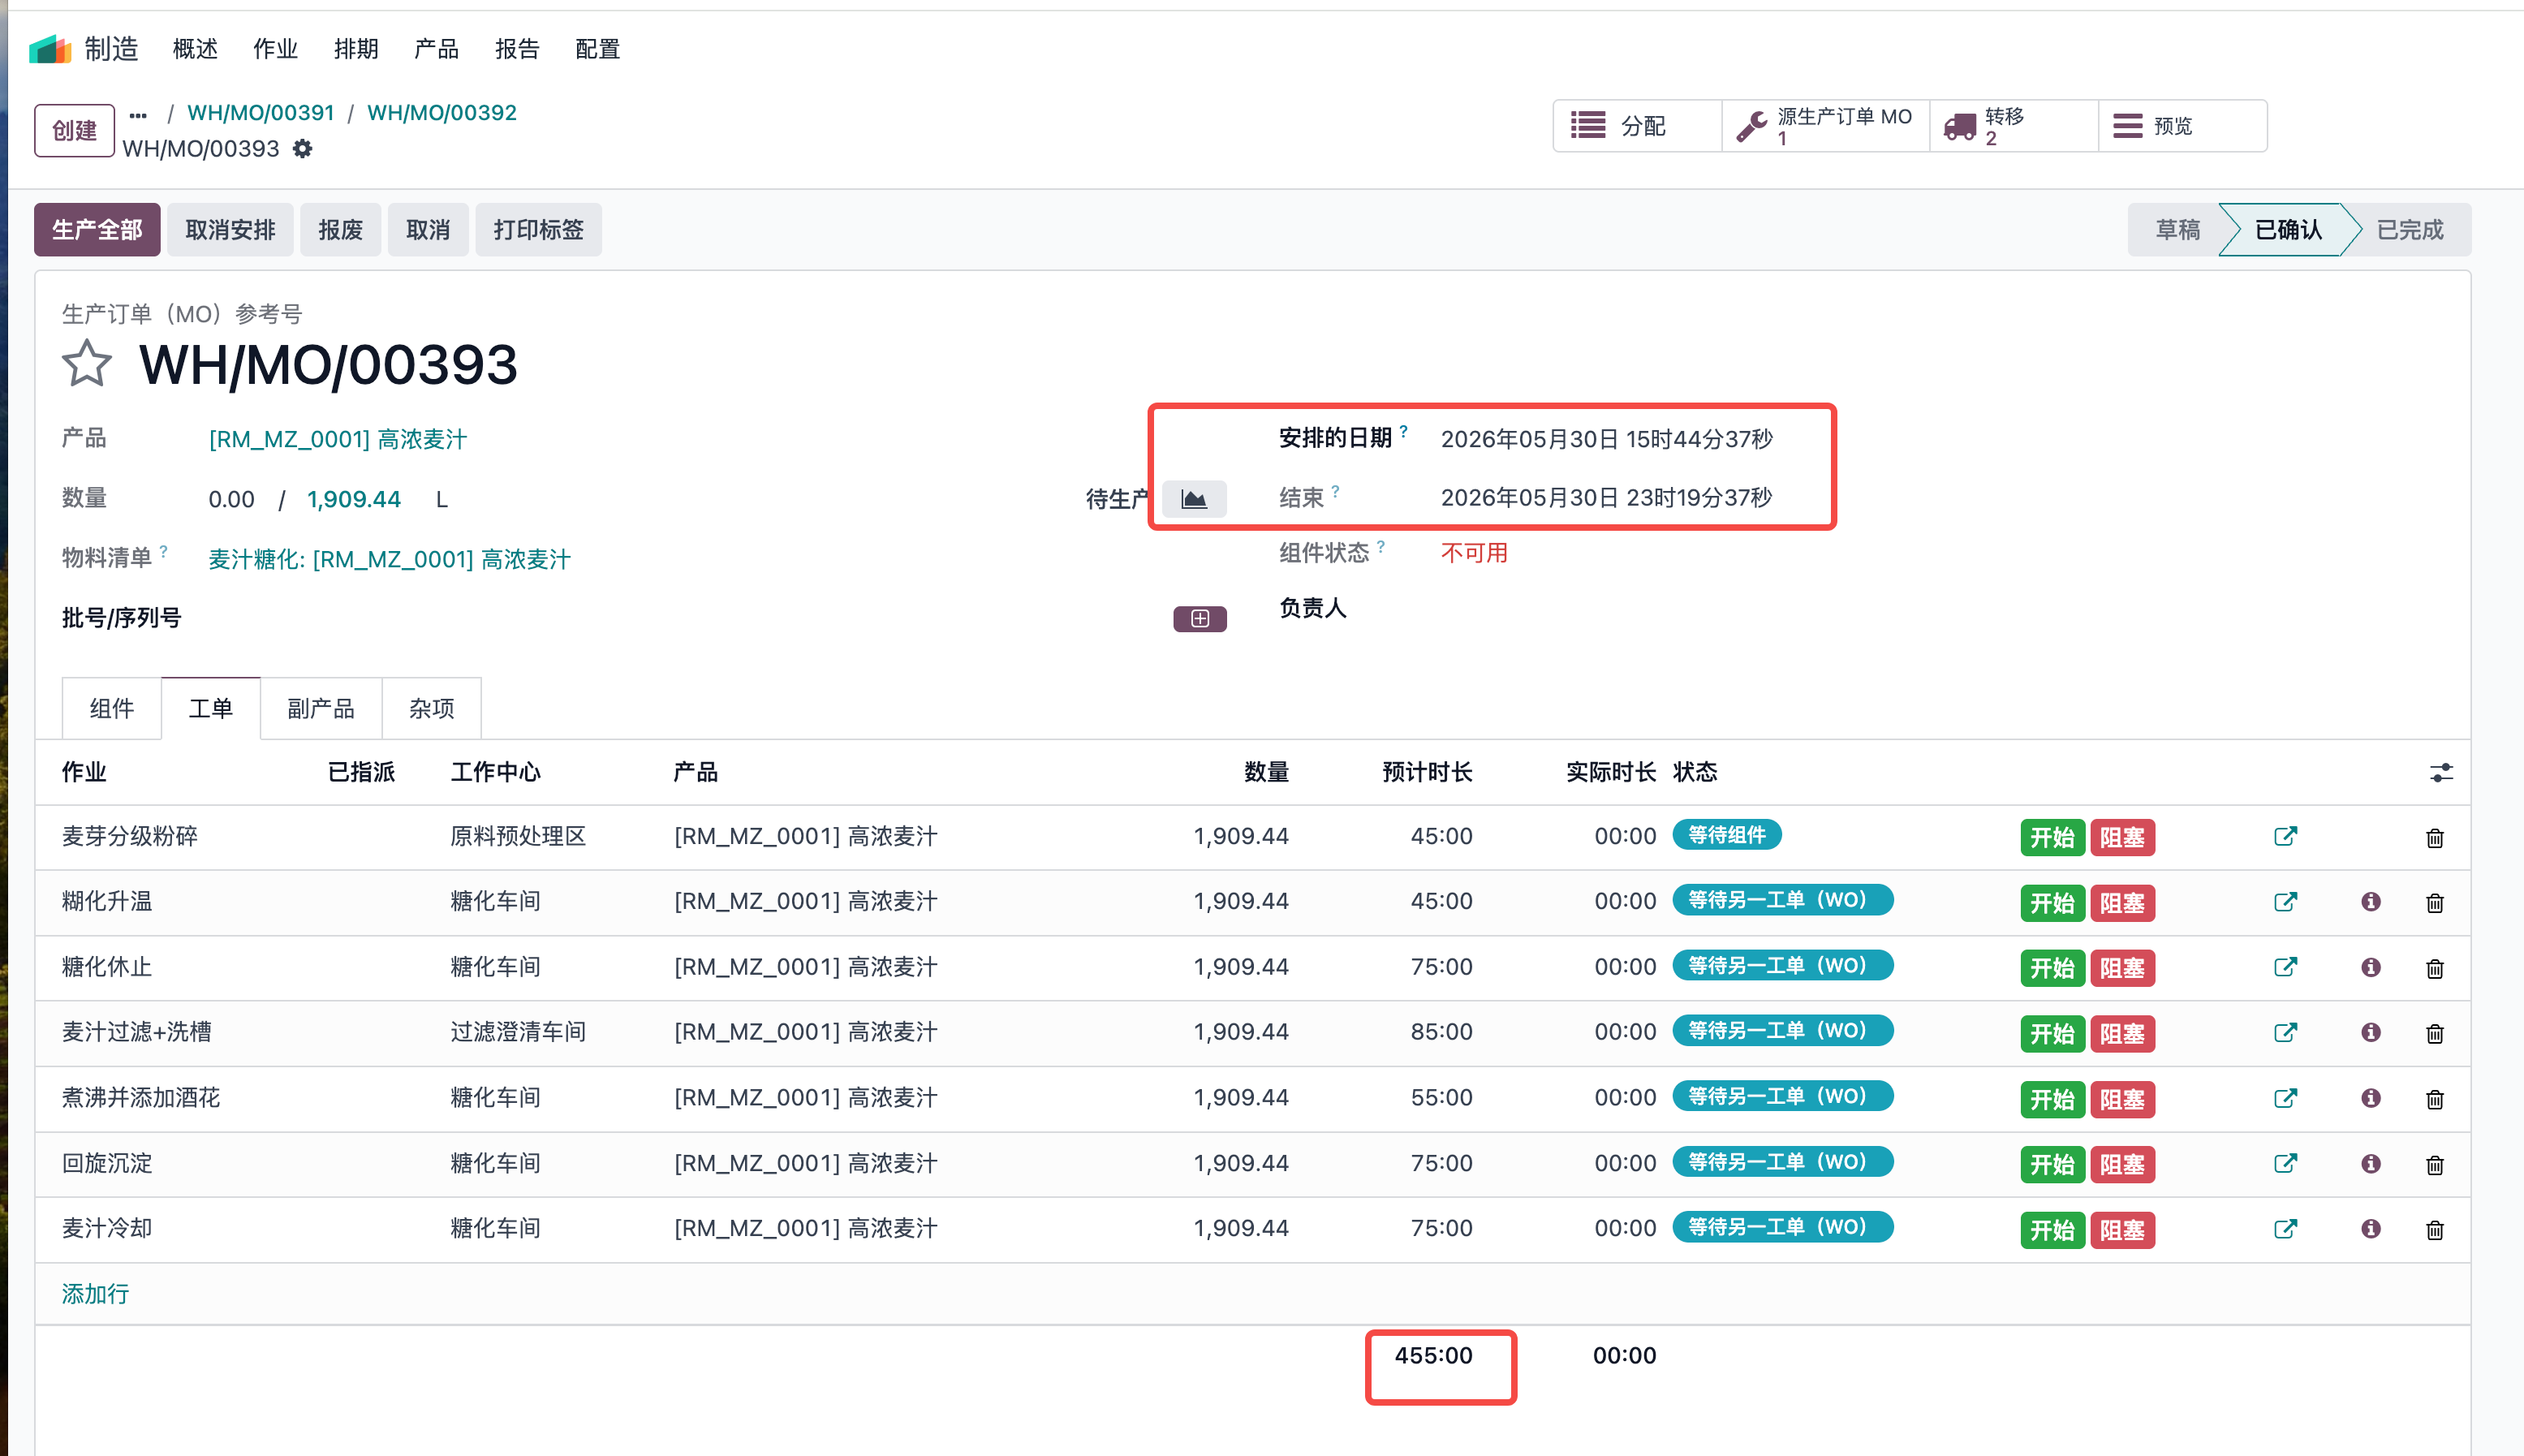Open 麦汁过滤+洗槽 work order external link

click(2285, 1032)
